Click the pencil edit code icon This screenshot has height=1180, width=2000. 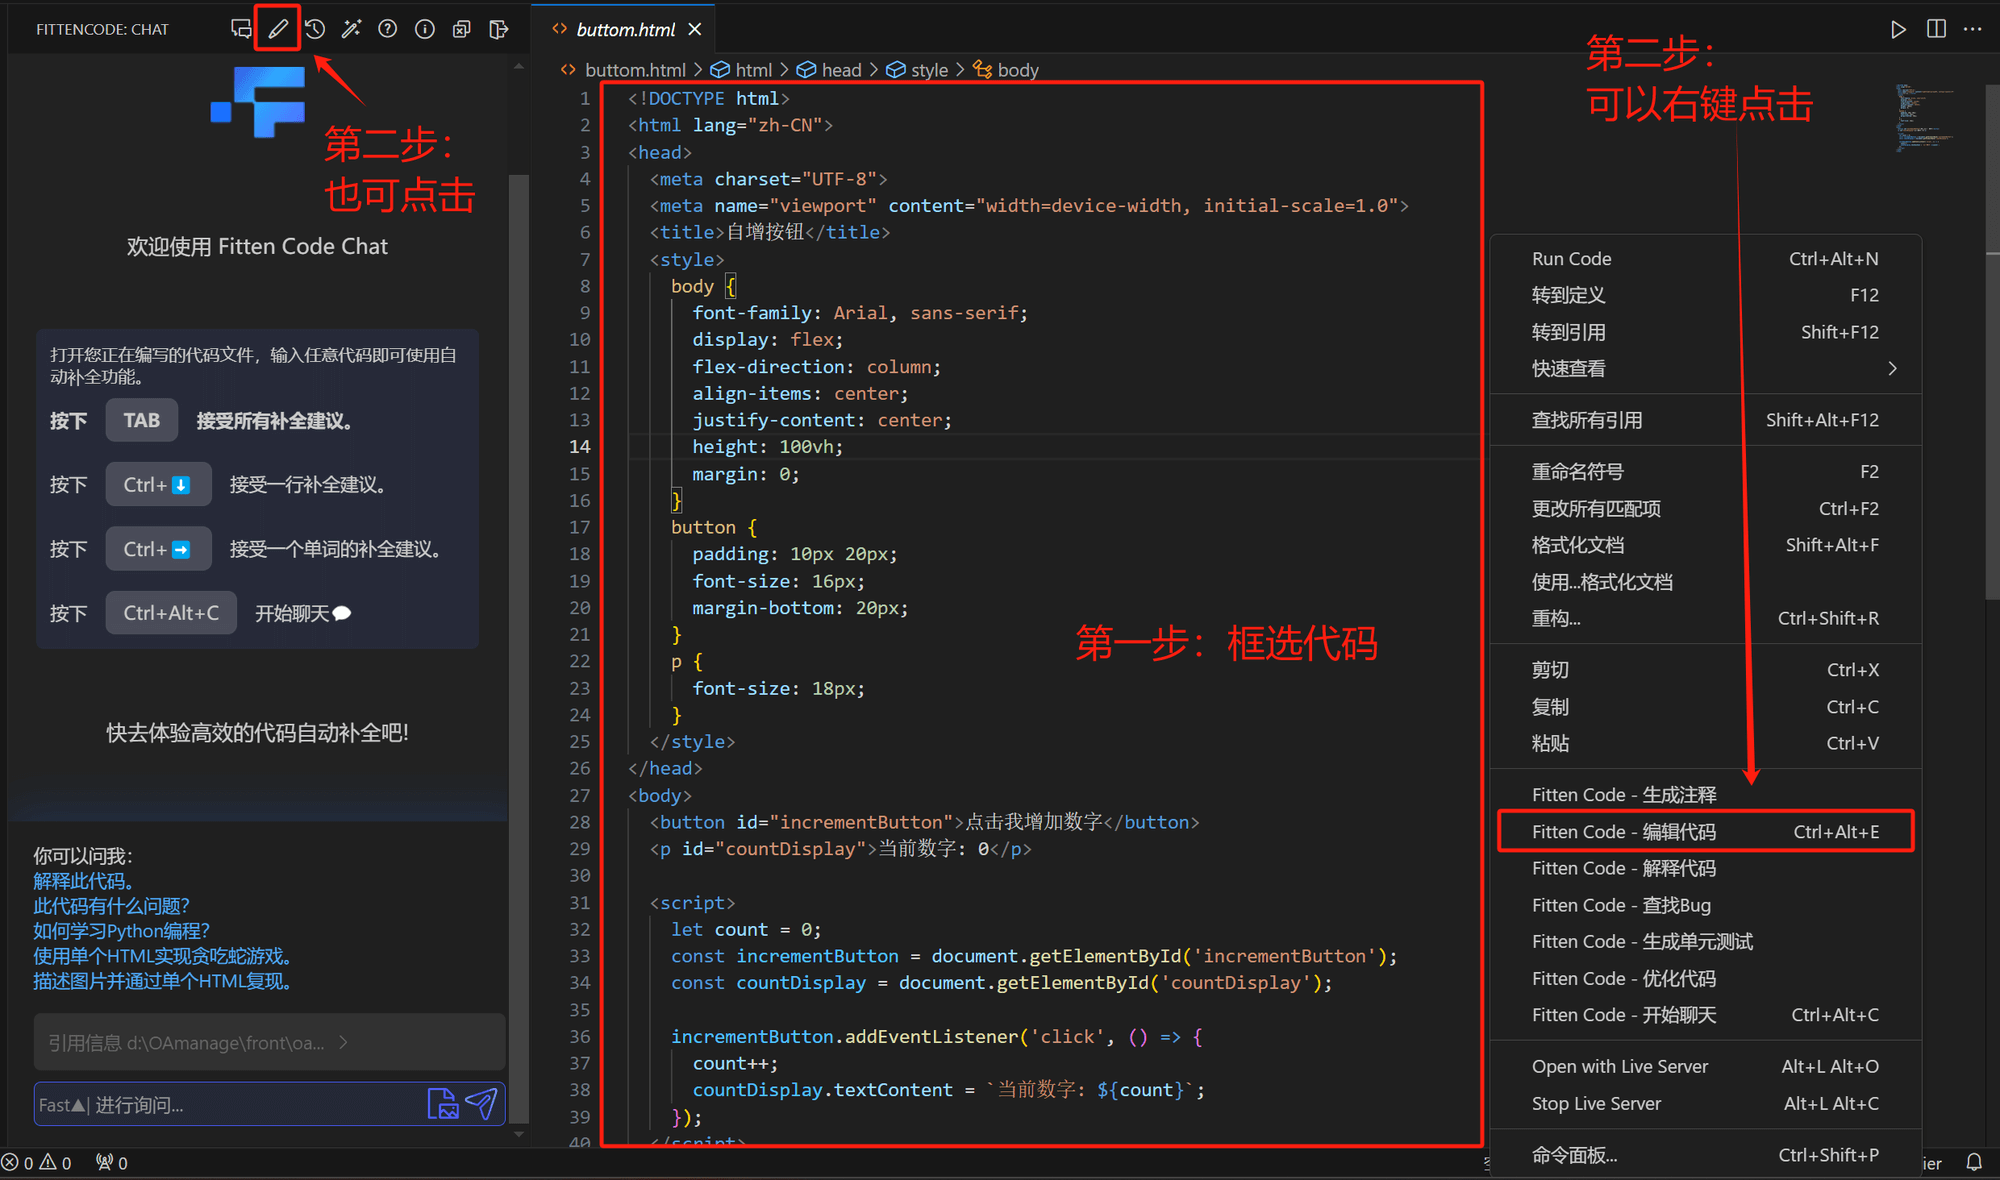click(278, 29)
